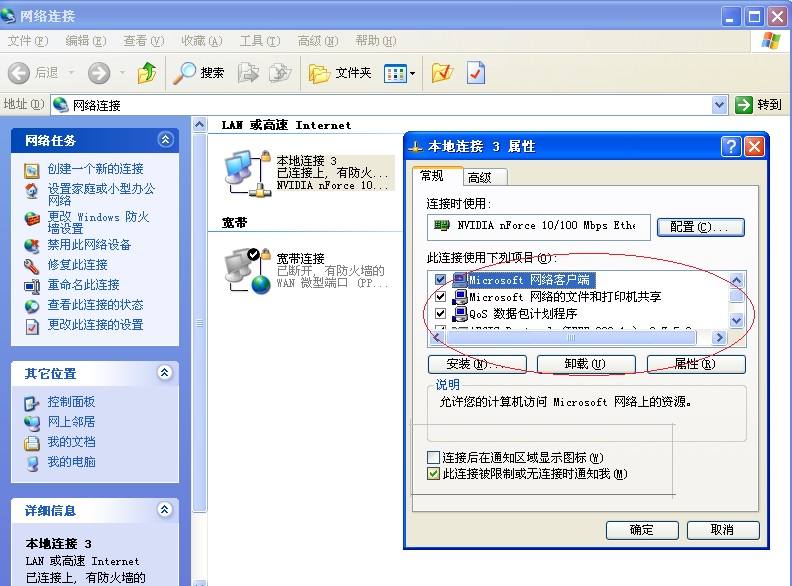The image size is (792, 586).
Task: Open the 编辑(E) menu
Action: pyautogui.click(x=86, y=41)
